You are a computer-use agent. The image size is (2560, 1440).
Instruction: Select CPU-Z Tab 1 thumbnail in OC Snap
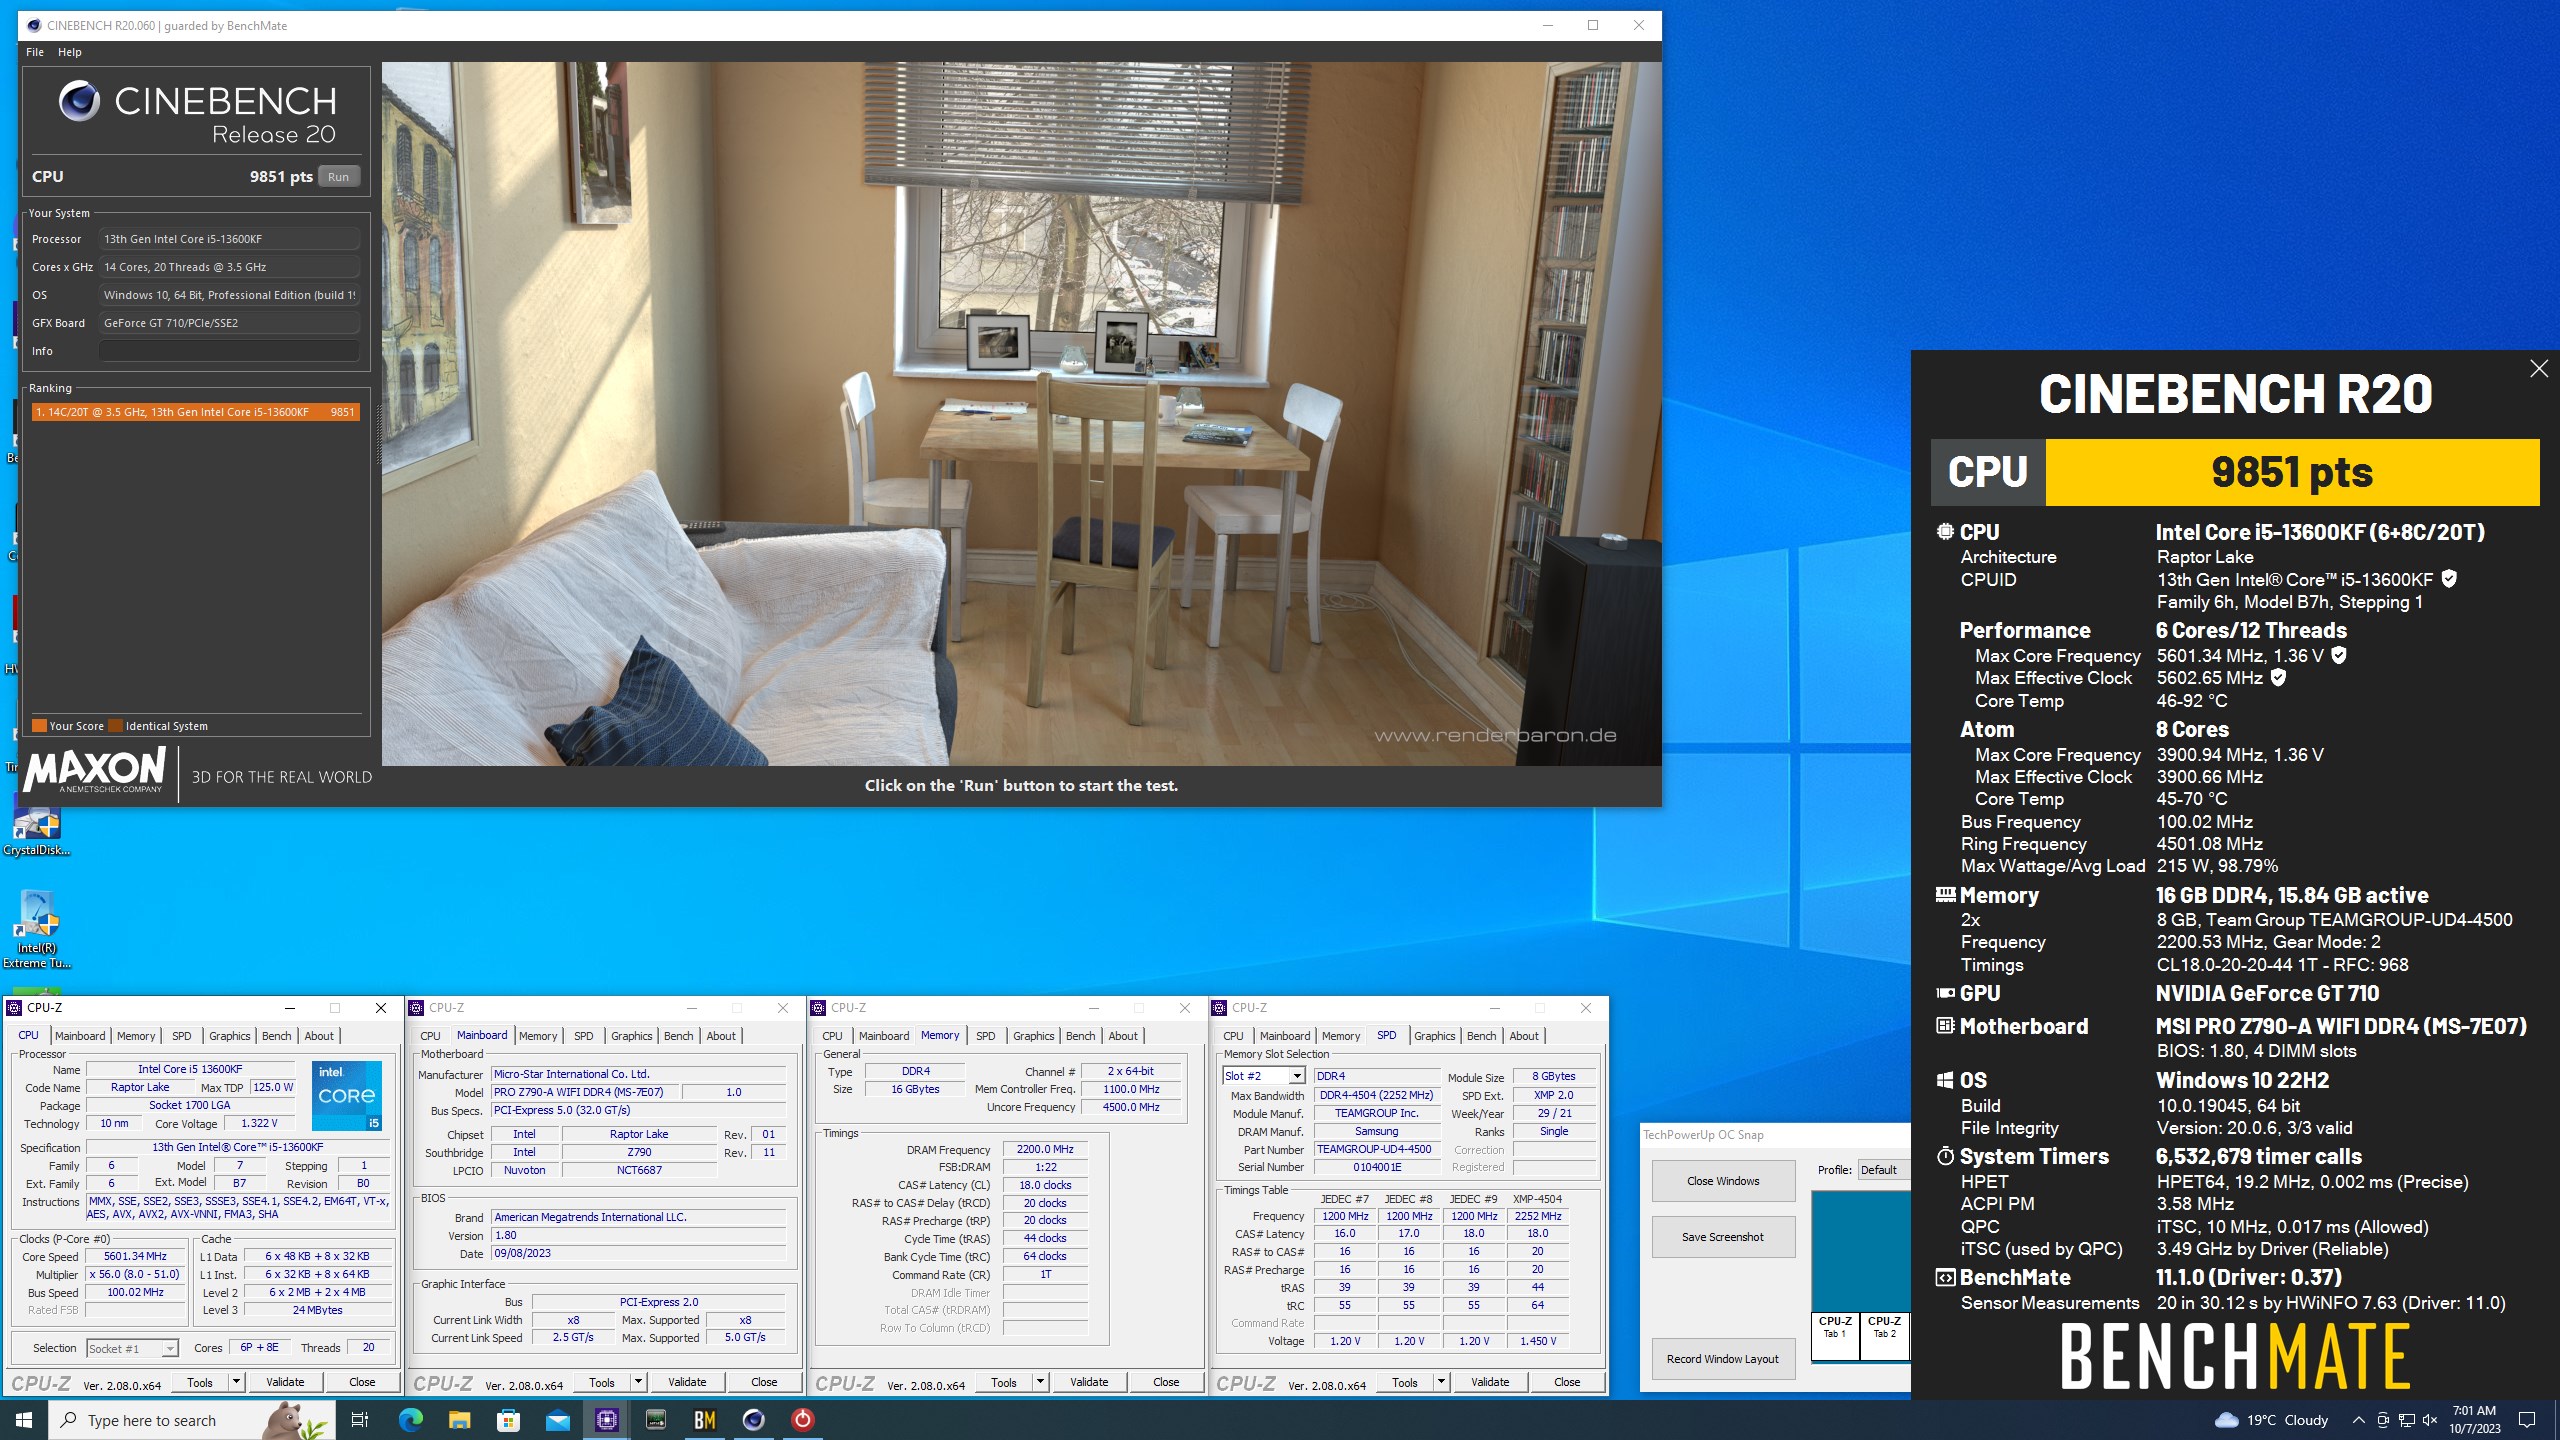click(x=1835, y=1335)
